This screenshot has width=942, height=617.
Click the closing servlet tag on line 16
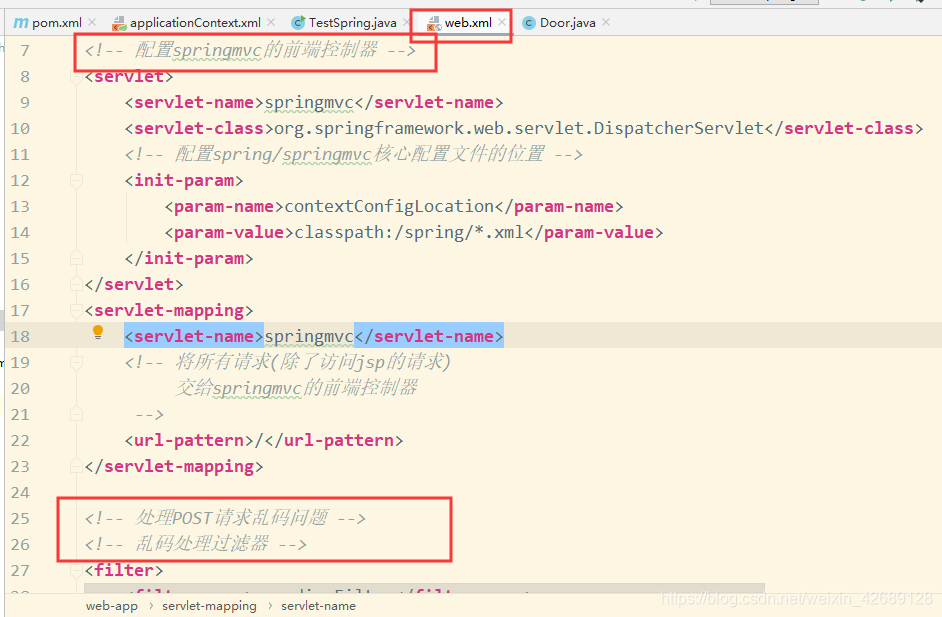click(x=134, y=284)
